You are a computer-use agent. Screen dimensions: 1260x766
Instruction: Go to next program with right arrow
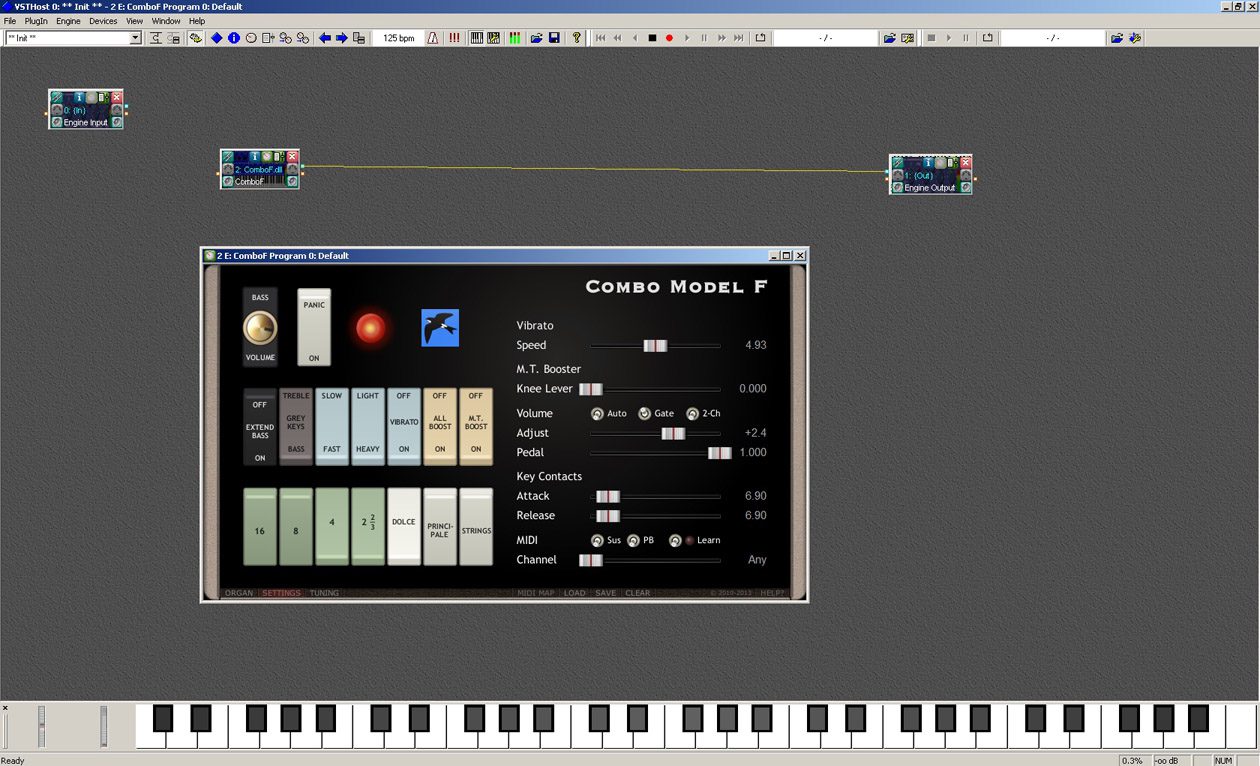click(342, 38)
